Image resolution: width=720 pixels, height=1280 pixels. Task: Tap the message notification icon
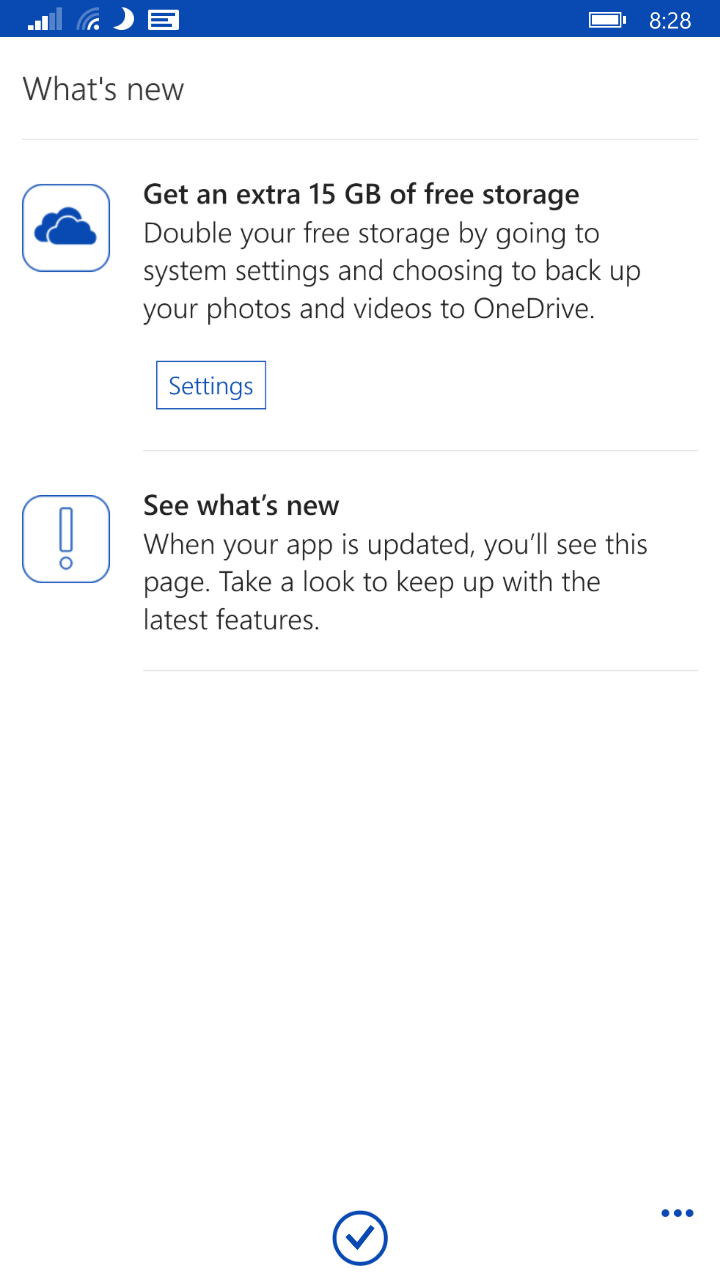point(164,19)
